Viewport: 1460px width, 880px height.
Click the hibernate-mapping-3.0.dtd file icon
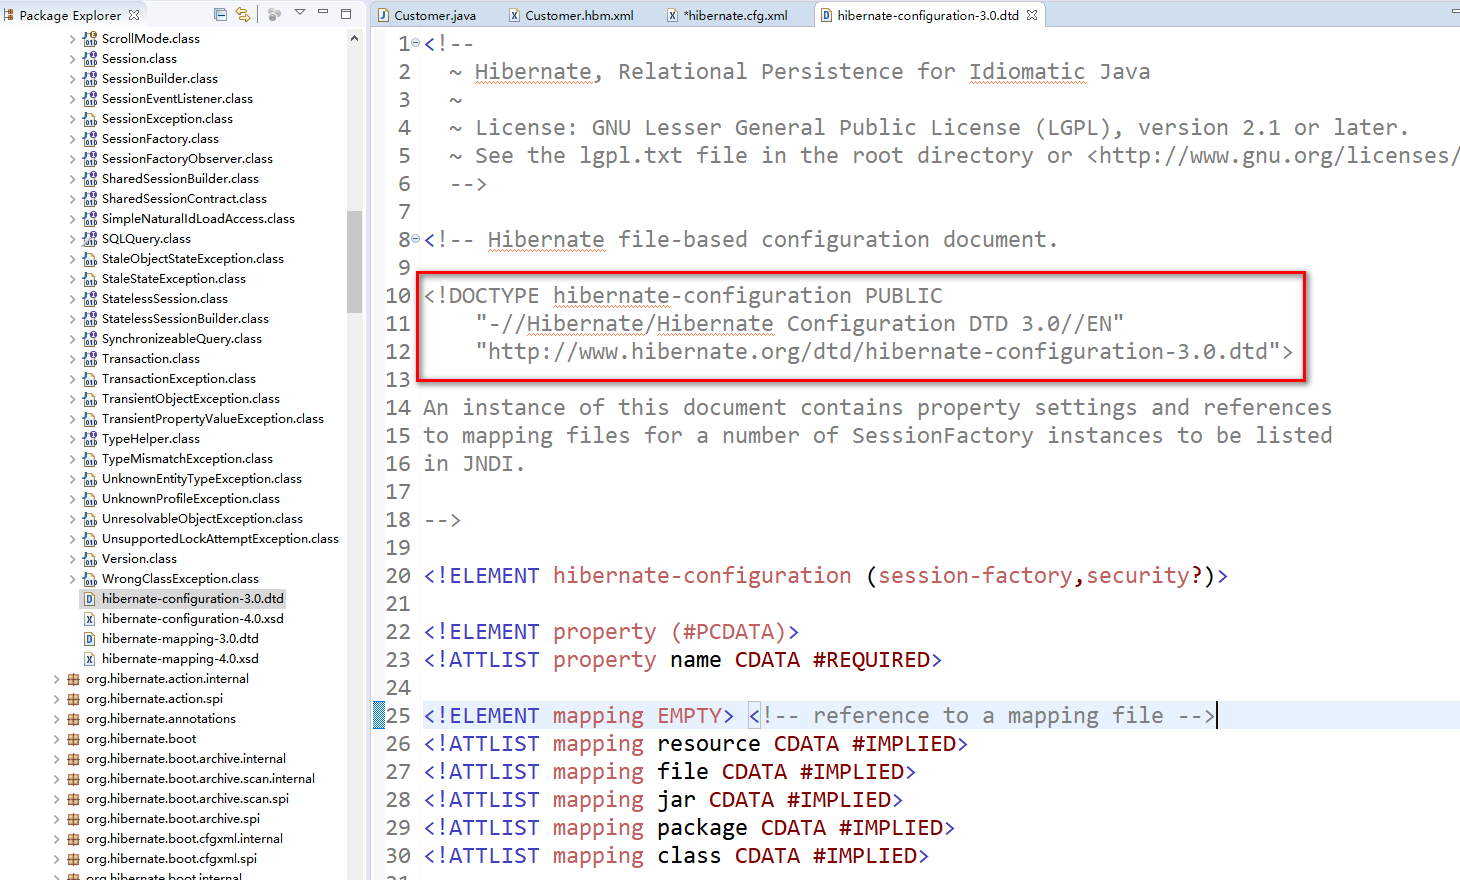click(89, 639)
